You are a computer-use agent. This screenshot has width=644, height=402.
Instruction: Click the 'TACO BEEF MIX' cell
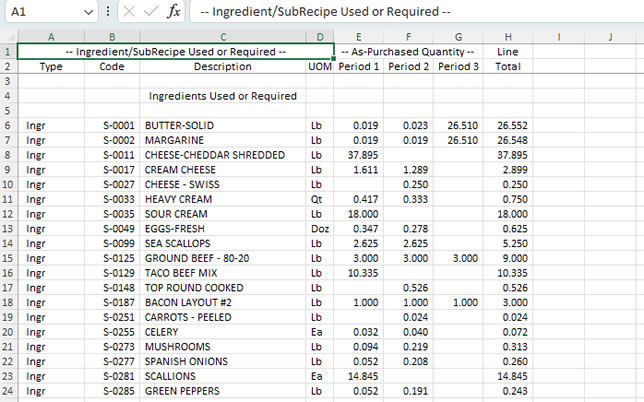click(x=223, y=273)
